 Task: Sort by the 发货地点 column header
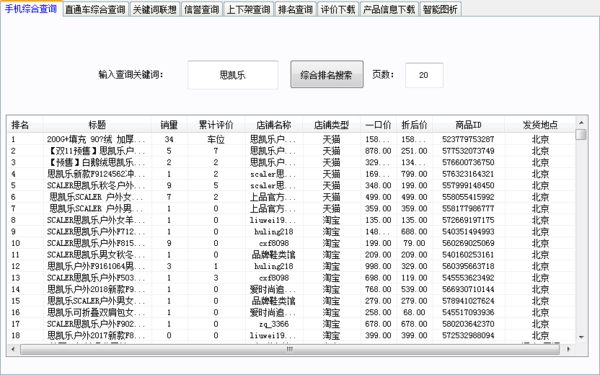540,125
